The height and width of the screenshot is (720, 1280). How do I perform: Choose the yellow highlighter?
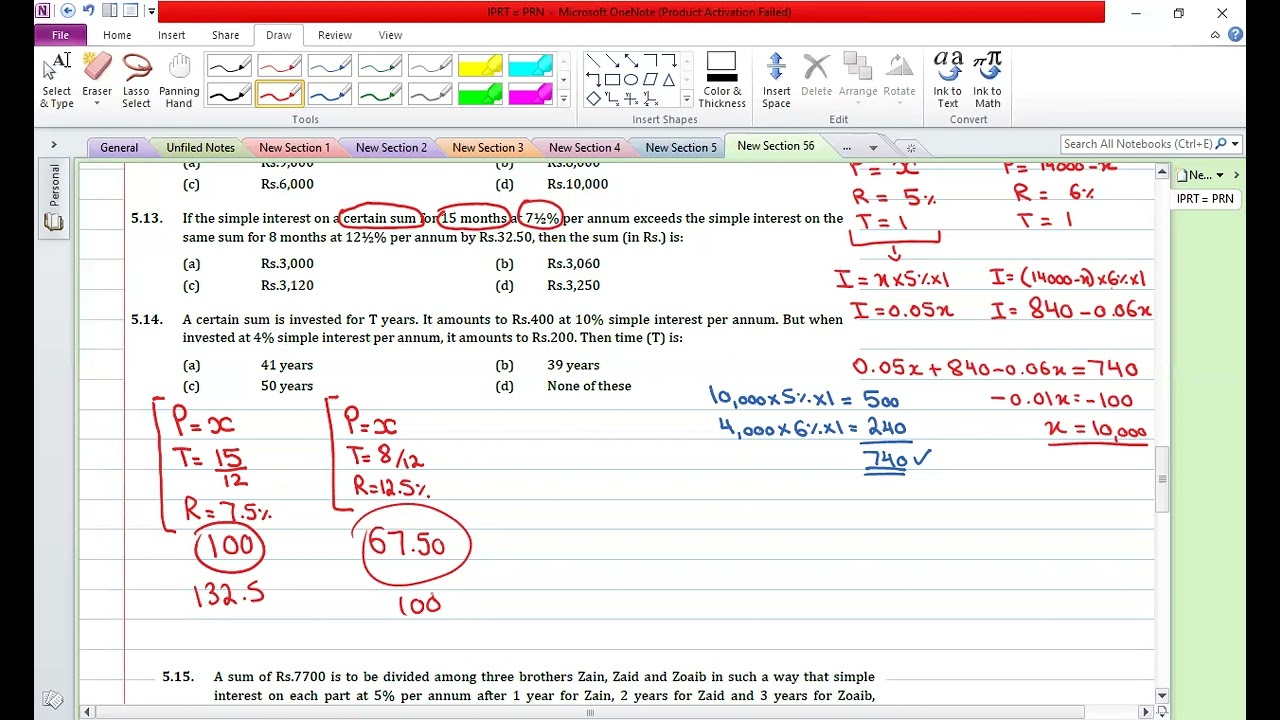coord(479,67)
